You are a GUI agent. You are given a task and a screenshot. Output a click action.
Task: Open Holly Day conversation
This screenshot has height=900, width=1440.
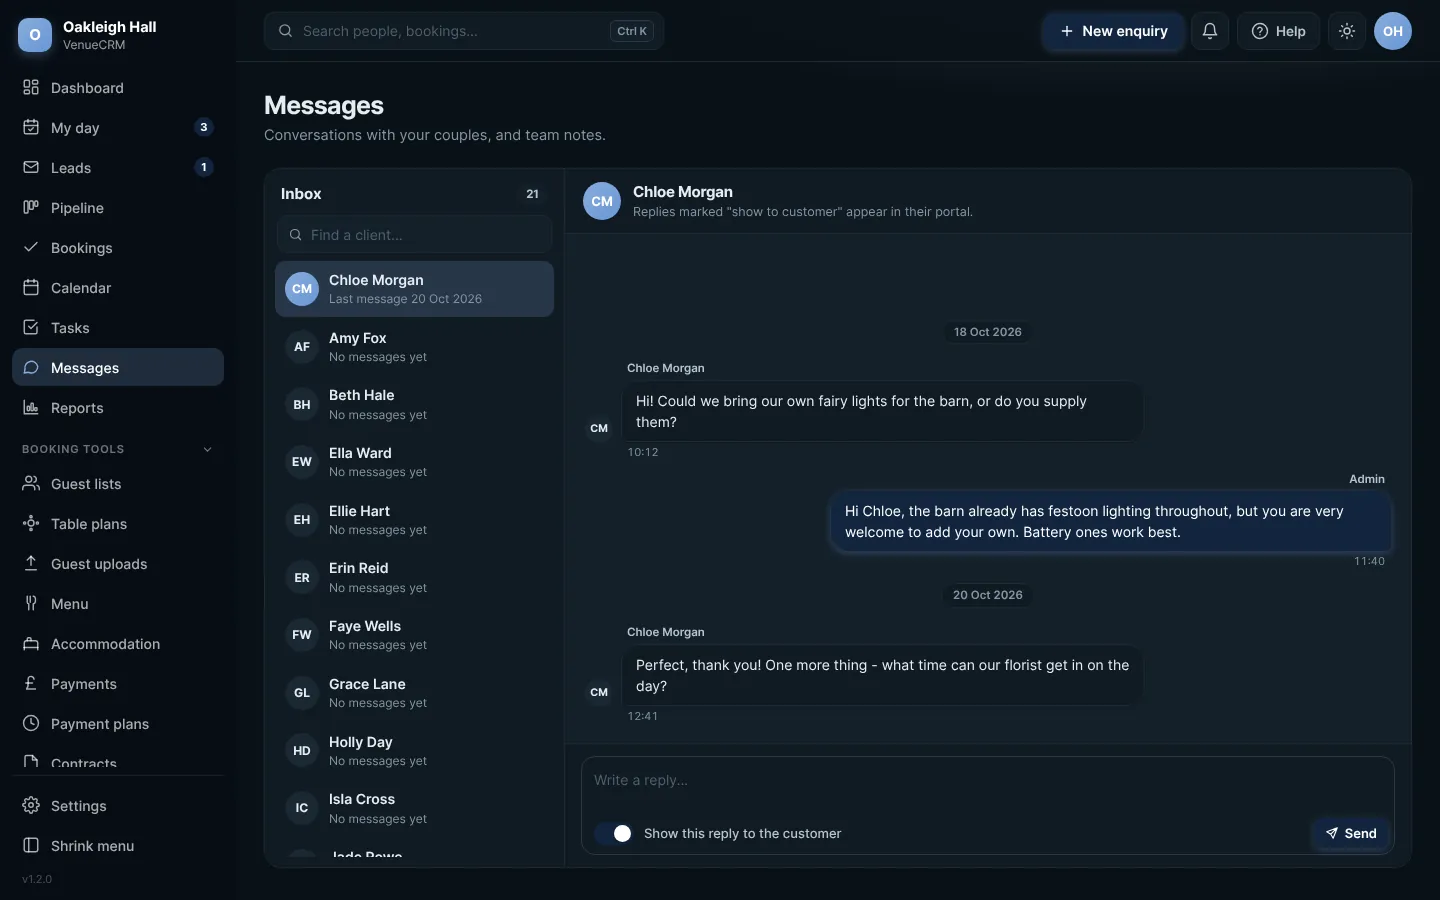click(x=414, y=751)
